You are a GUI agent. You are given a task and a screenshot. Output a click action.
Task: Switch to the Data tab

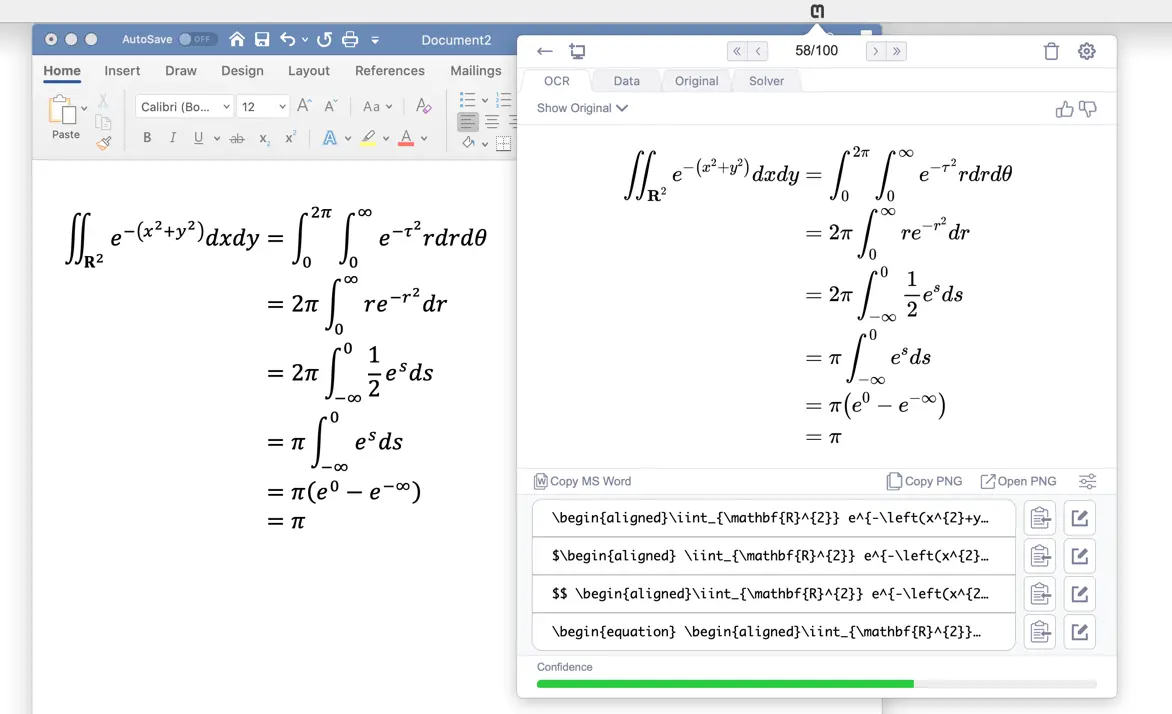click(626, 81)
